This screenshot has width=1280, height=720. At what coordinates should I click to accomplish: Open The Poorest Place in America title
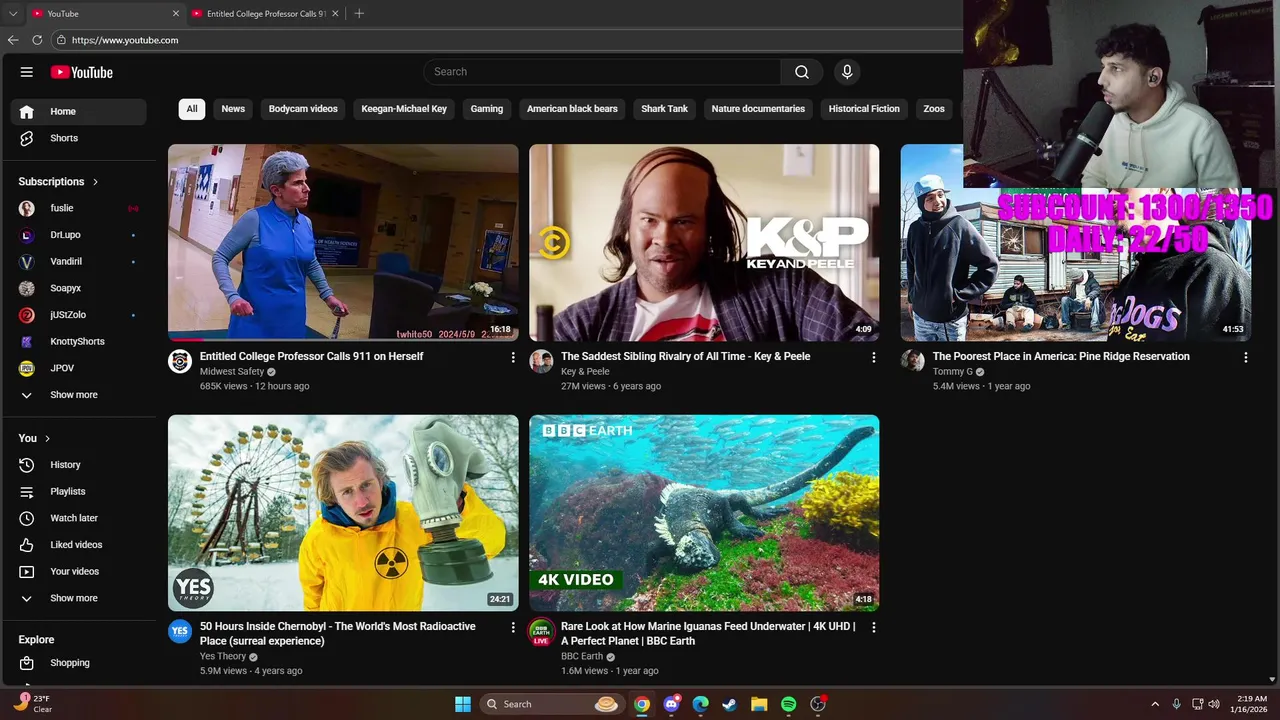(1061, 357)
